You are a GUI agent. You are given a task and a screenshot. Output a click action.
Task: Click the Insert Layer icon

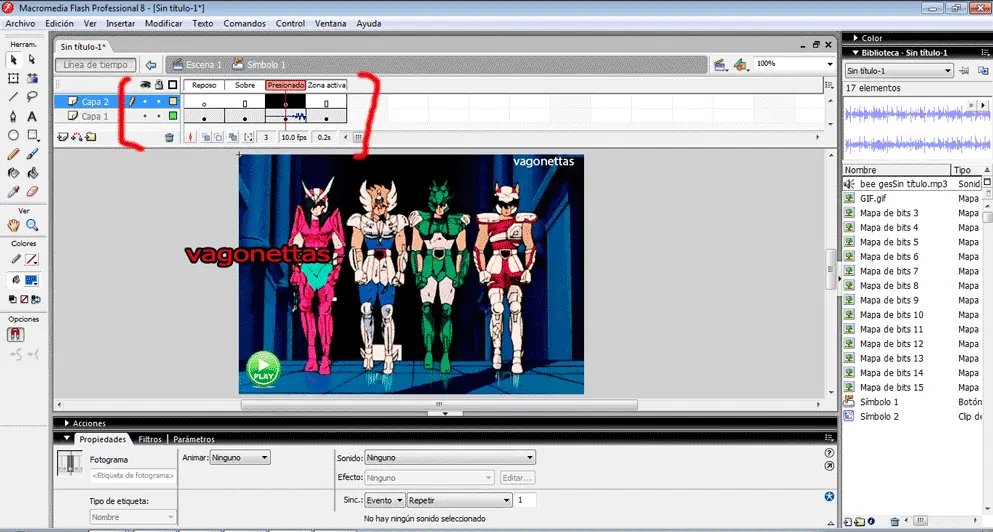[x=63, y=137]
